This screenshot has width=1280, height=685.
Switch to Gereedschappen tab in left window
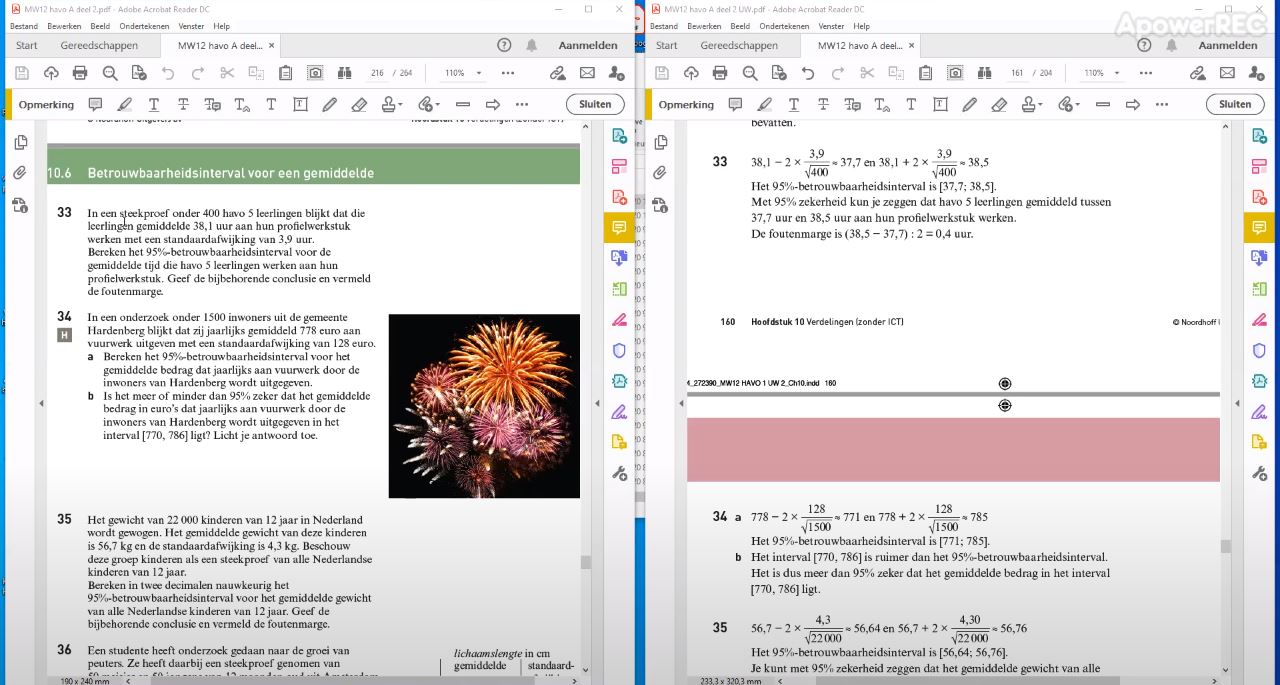click(99, 45)
